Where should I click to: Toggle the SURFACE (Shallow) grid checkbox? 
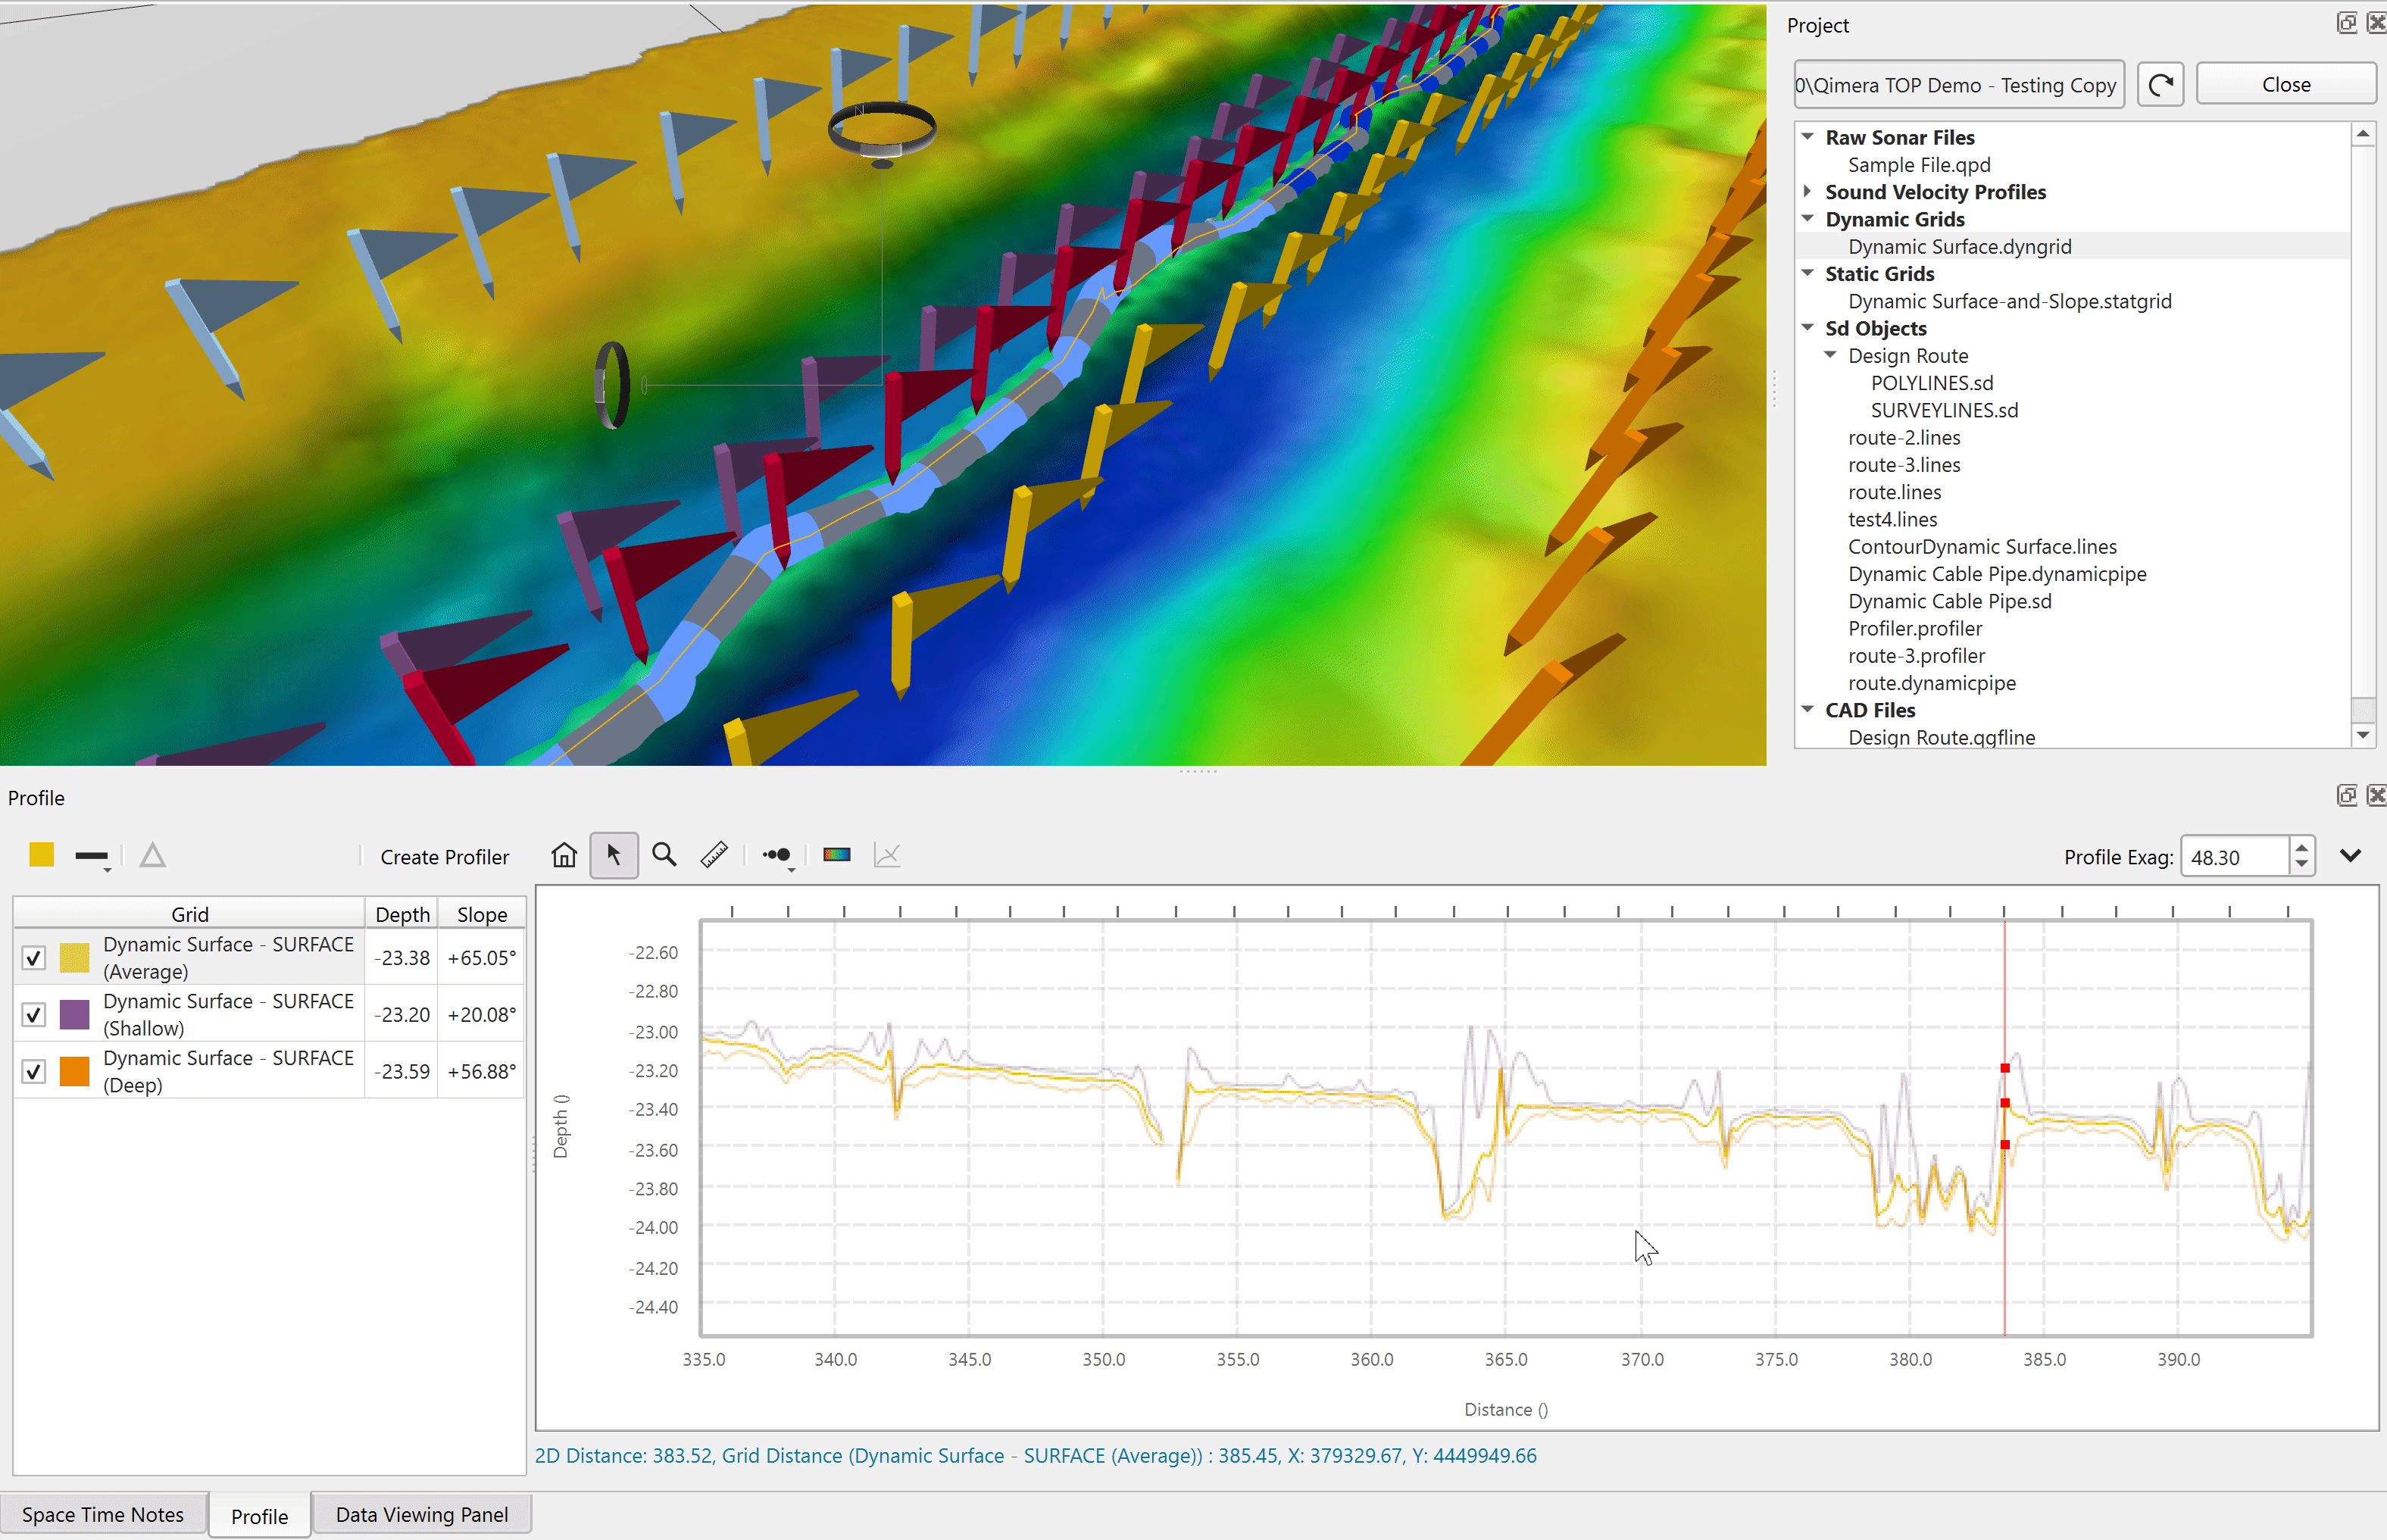point(34,1015)
